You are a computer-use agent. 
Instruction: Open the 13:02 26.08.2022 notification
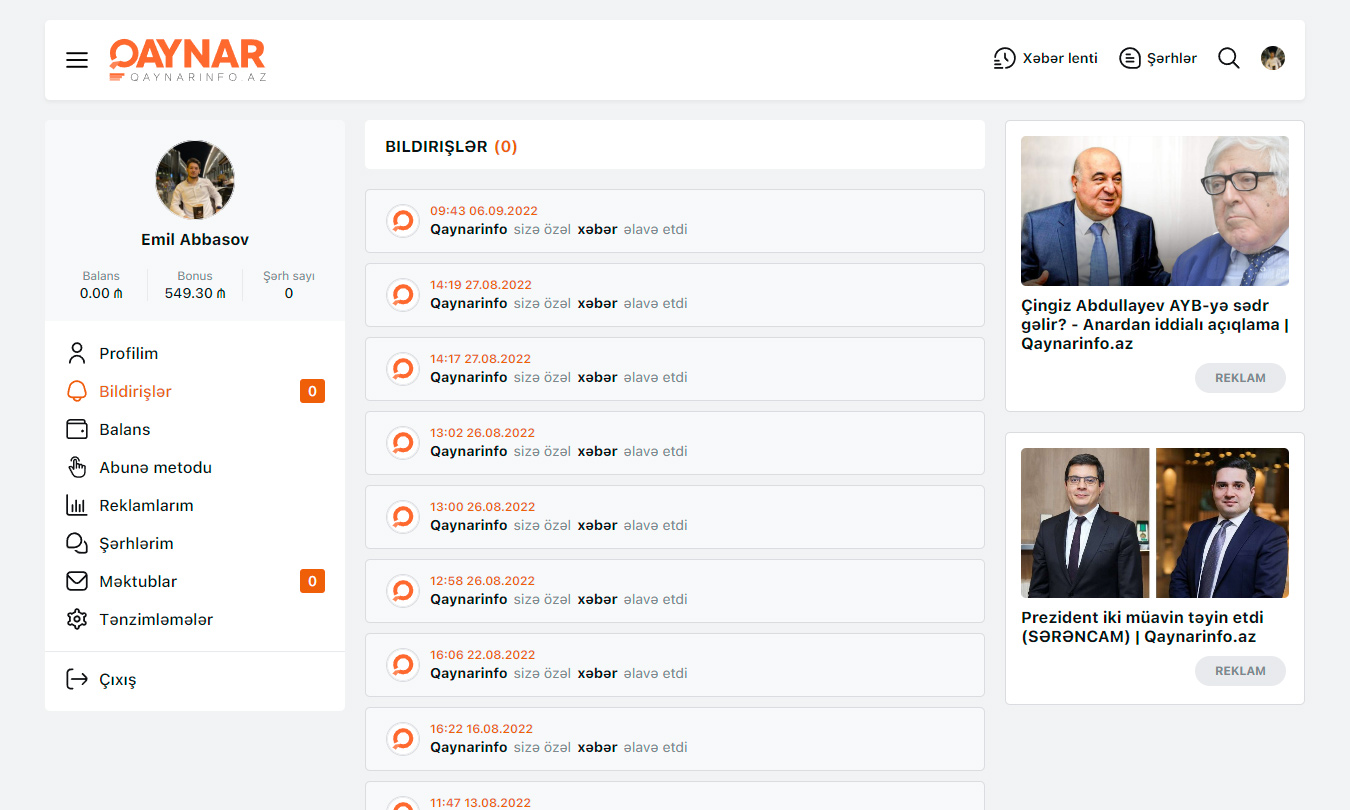click(x=674, y=443)
